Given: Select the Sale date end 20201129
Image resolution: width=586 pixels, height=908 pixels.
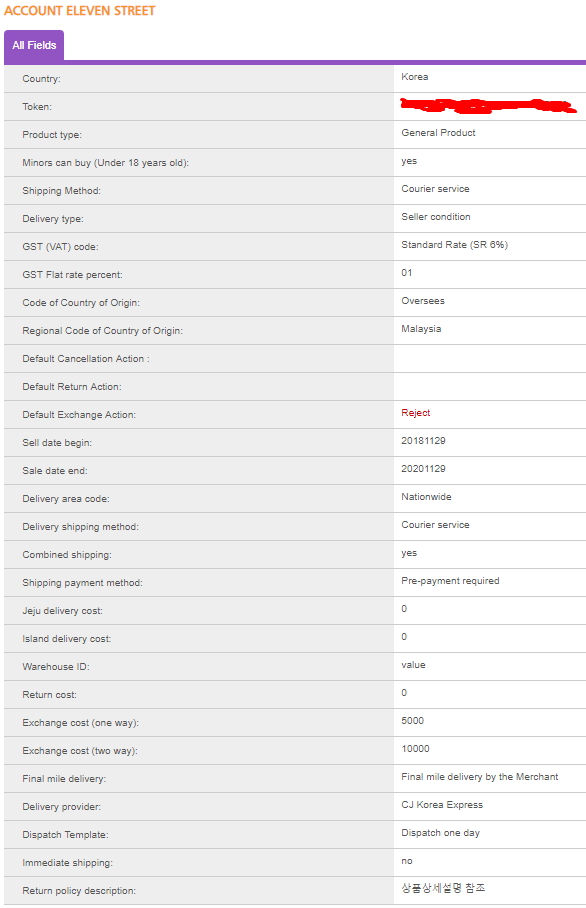Looking at the screenshot, I should click(x=423, y=468).
